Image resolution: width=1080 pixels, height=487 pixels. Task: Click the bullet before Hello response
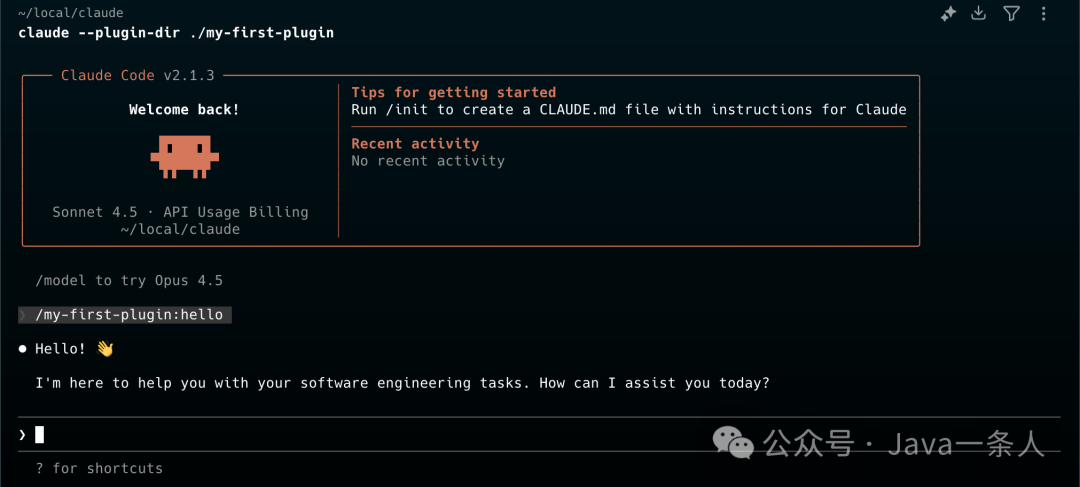(x=22, y=349)
